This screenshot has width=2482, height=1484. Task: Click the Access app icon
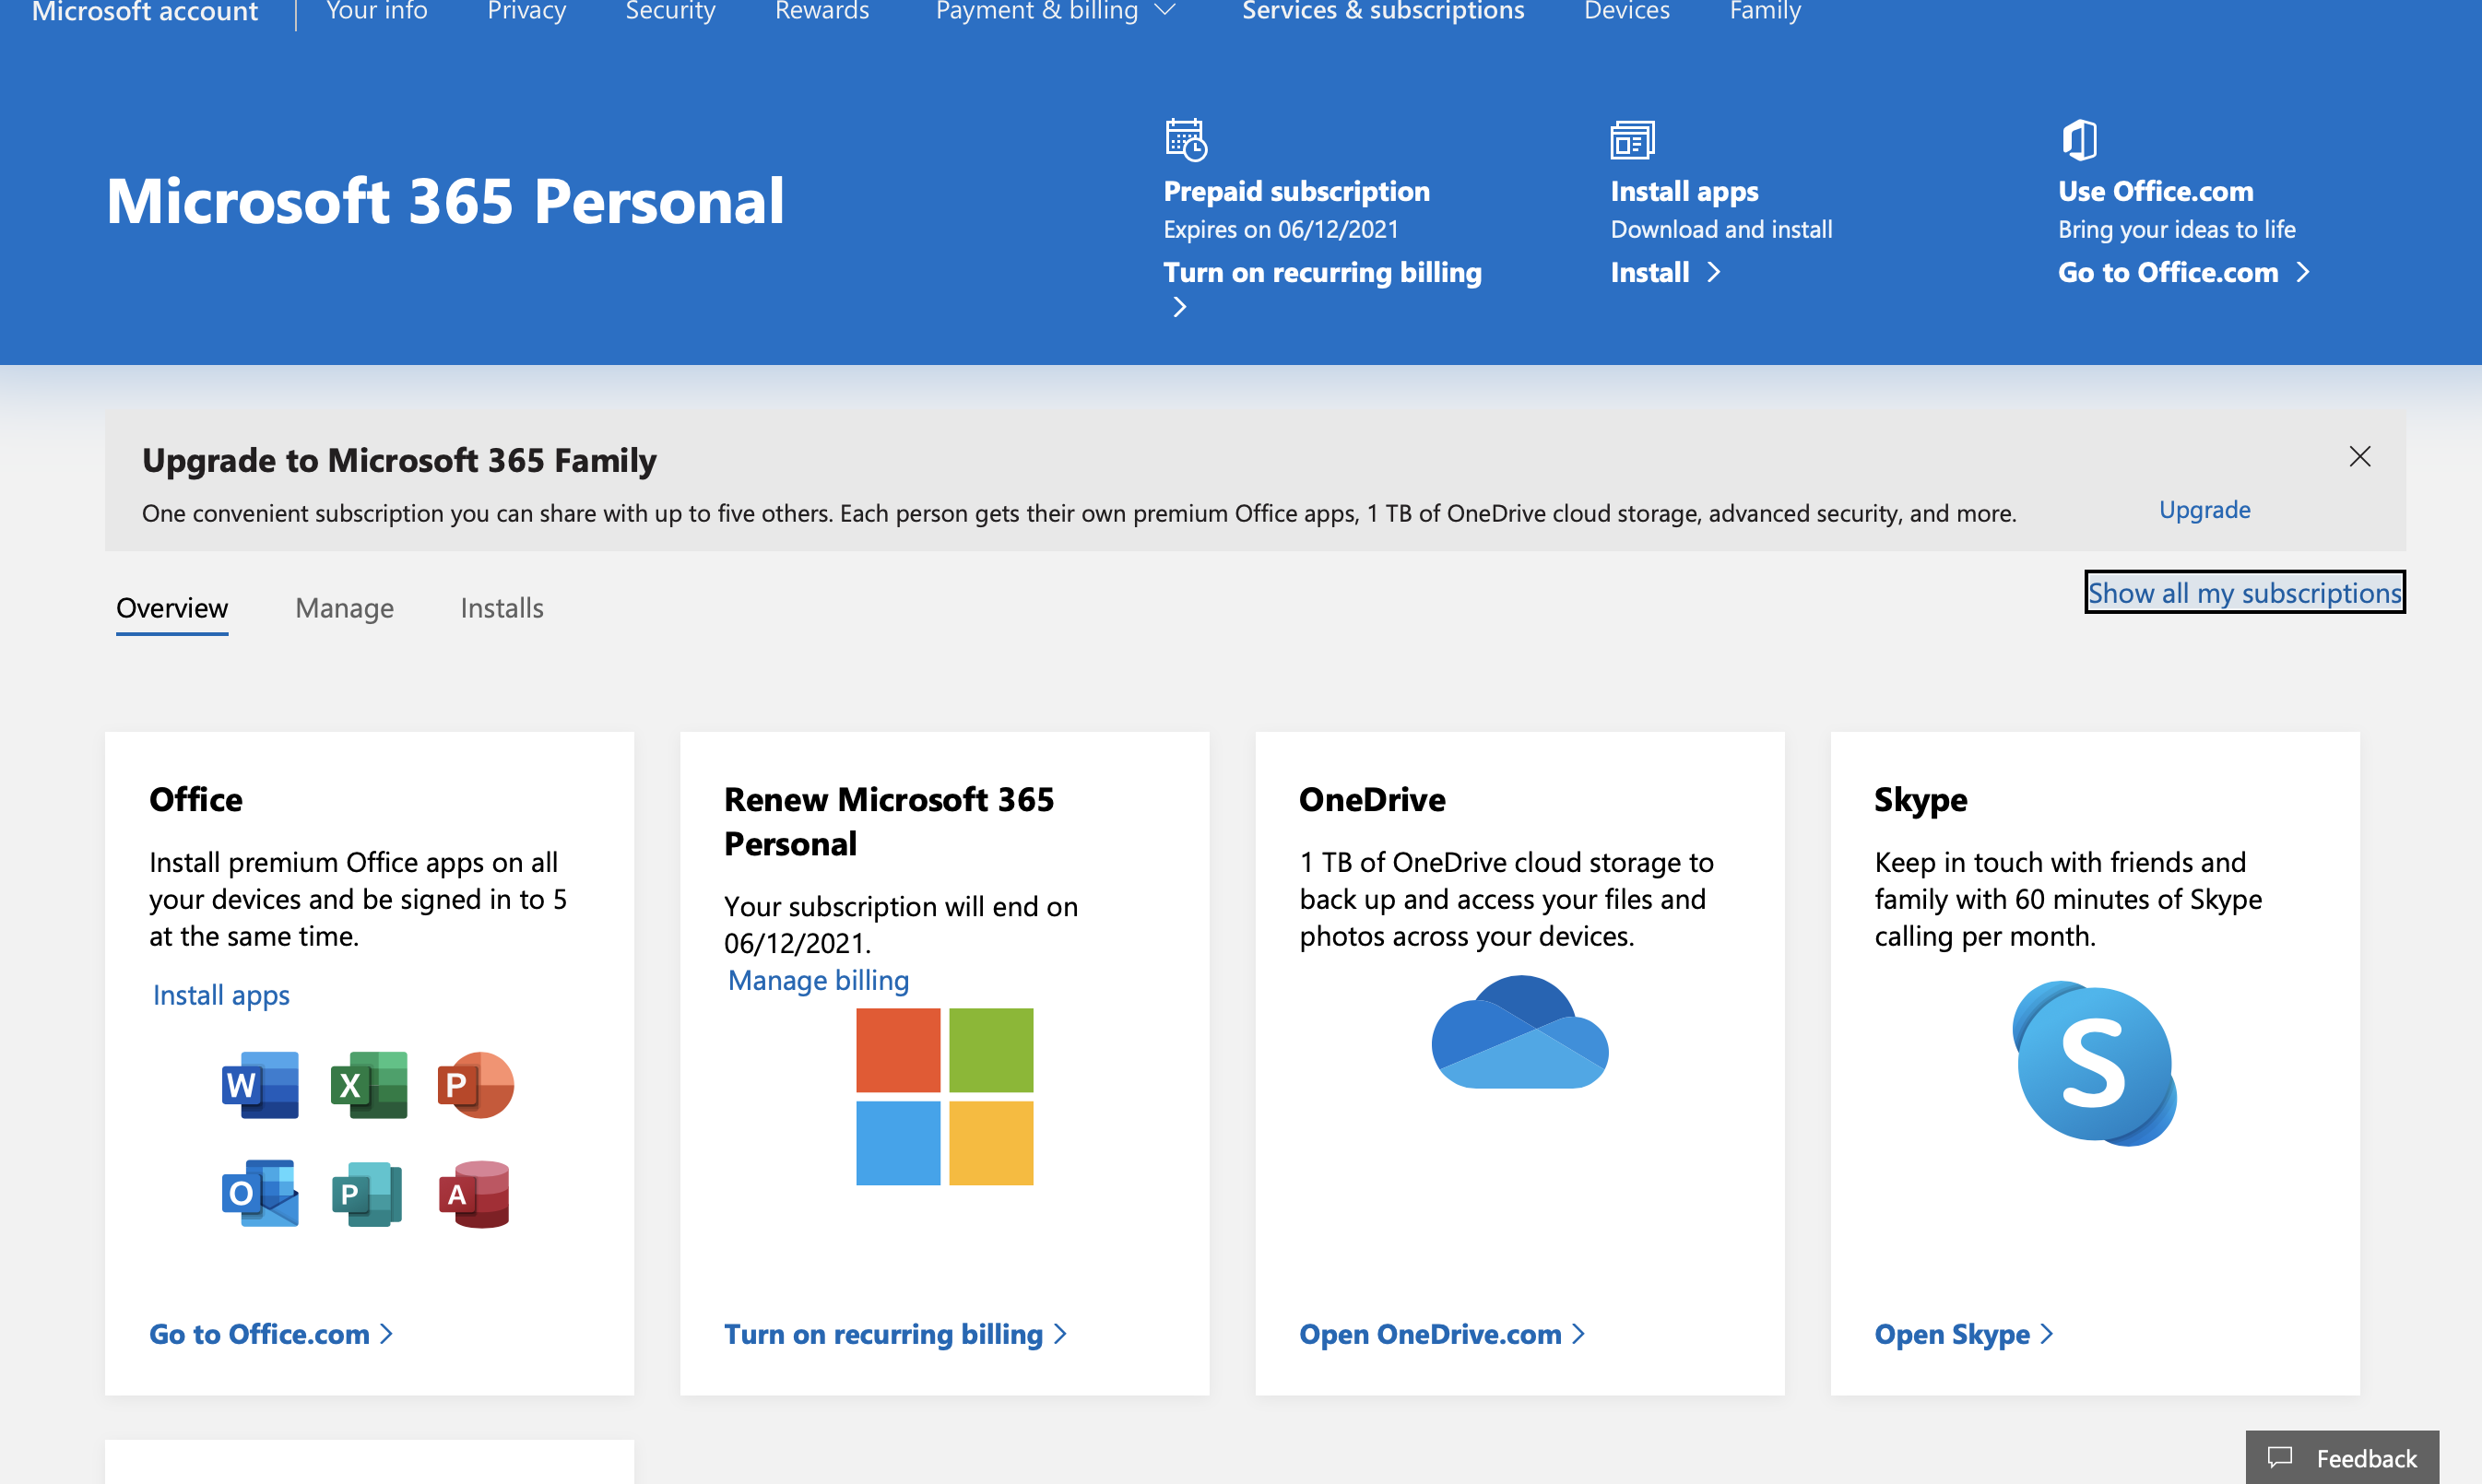click(475, 1194)
